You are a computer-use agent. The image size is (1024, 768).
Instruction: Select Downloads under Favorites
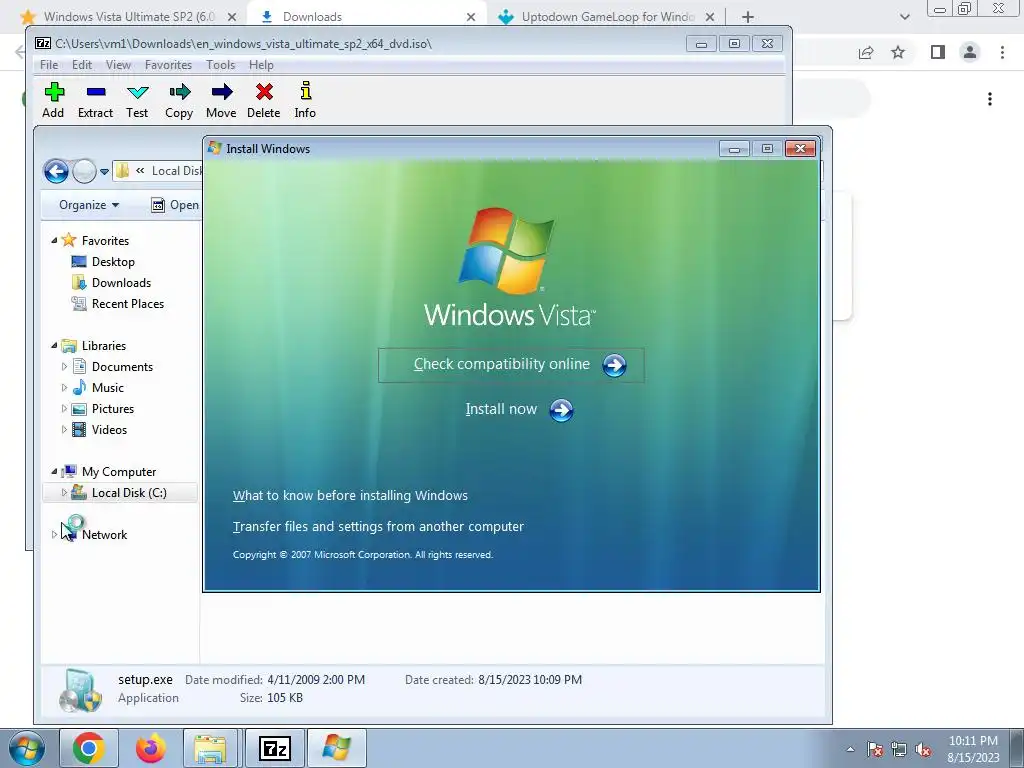coord(121,283)
